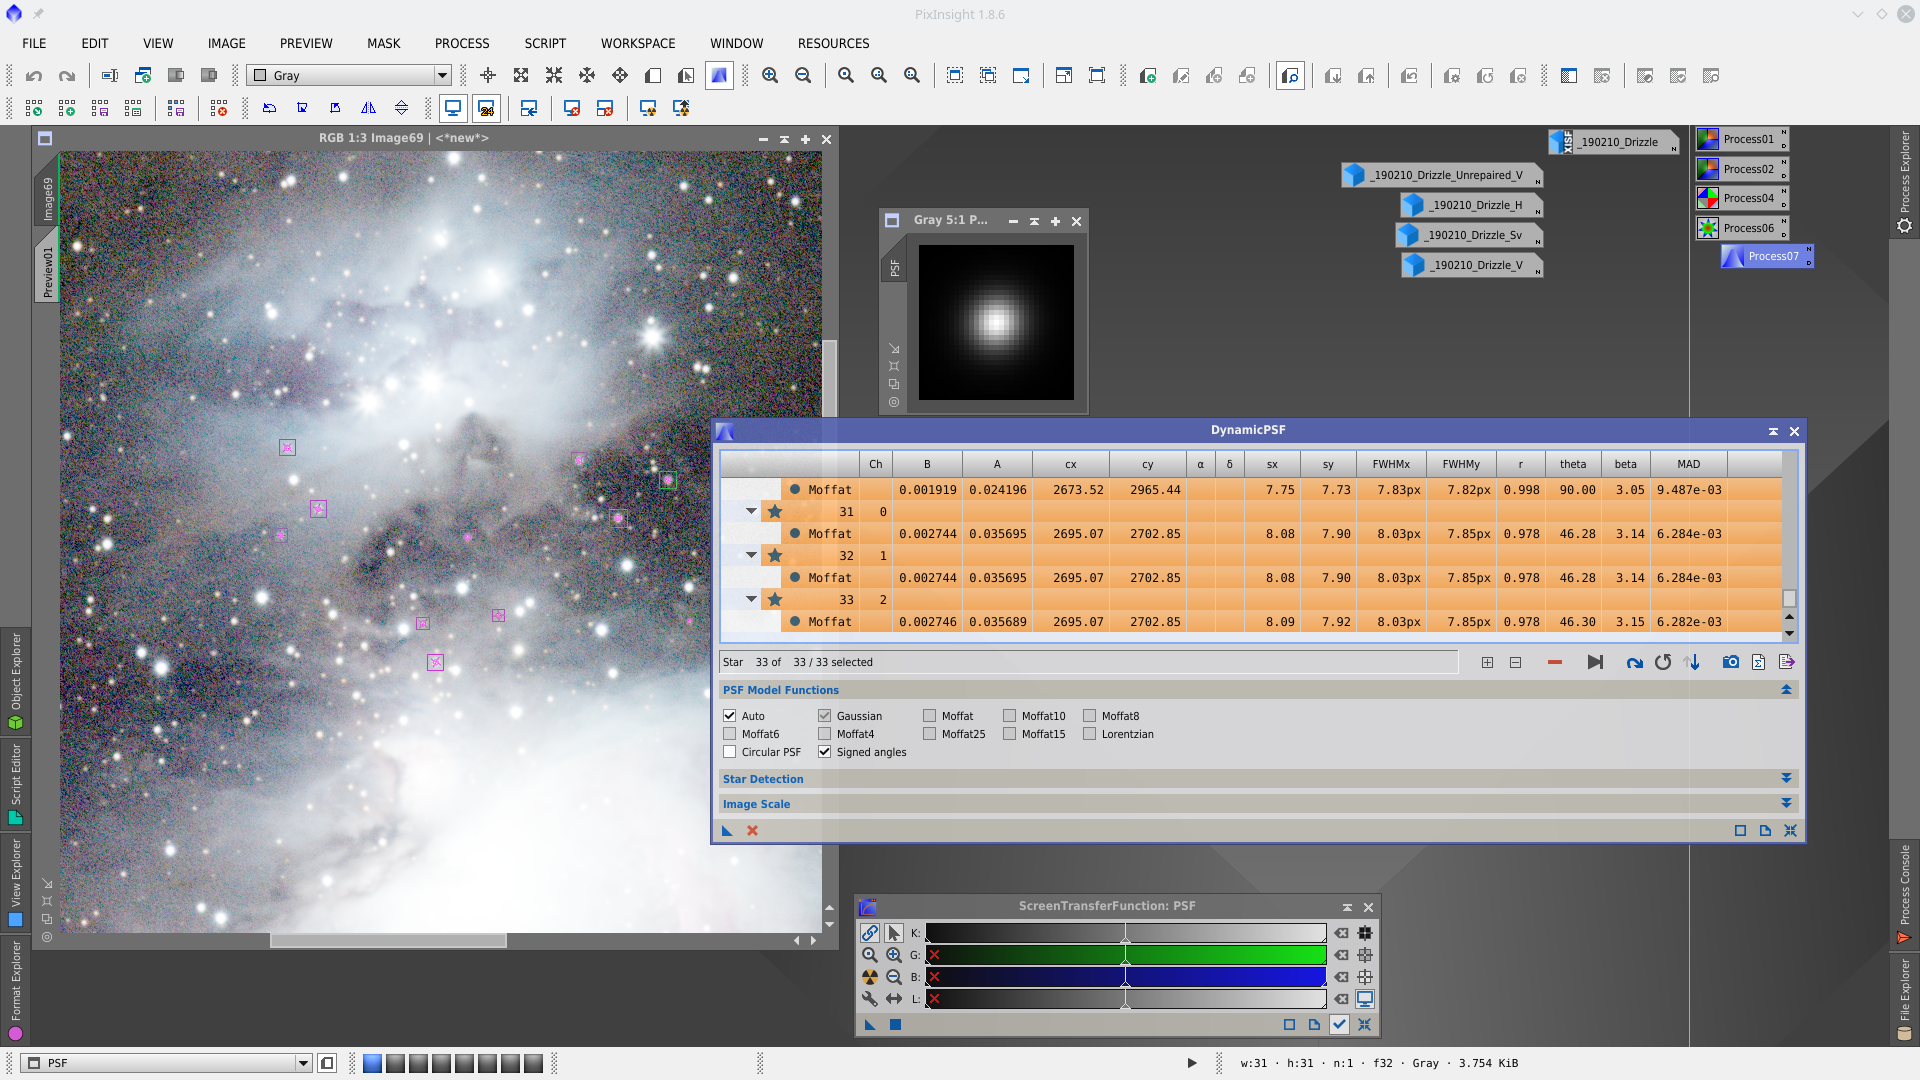This screenshot has width=1920, height=1080.
Task: Expand the Image Scale section
Action: pos(1786,804)
